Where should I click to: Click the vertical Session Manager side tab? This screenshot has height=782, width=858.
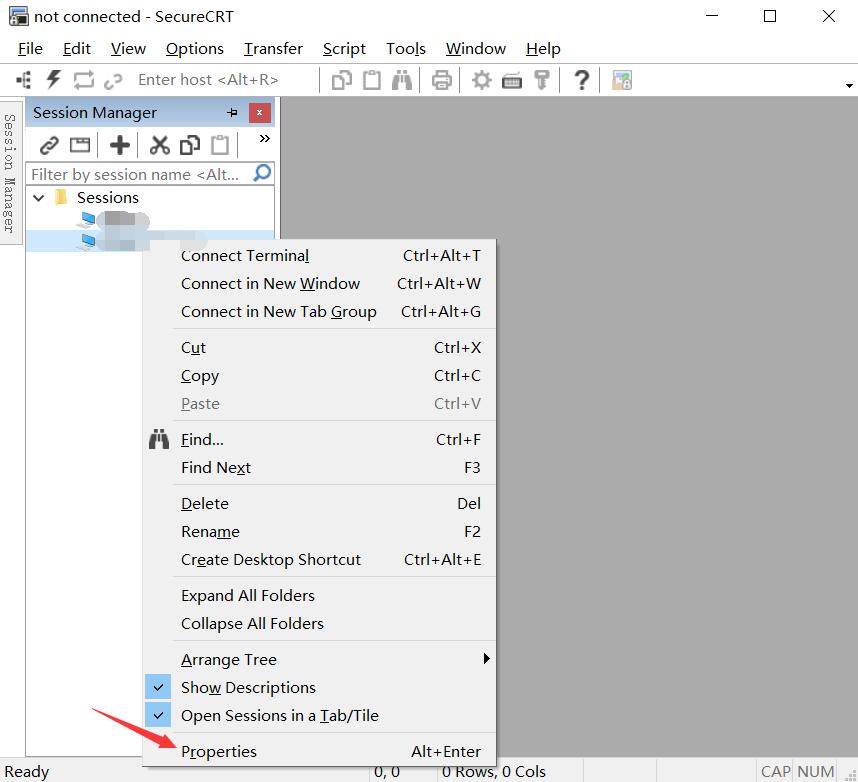10,172
